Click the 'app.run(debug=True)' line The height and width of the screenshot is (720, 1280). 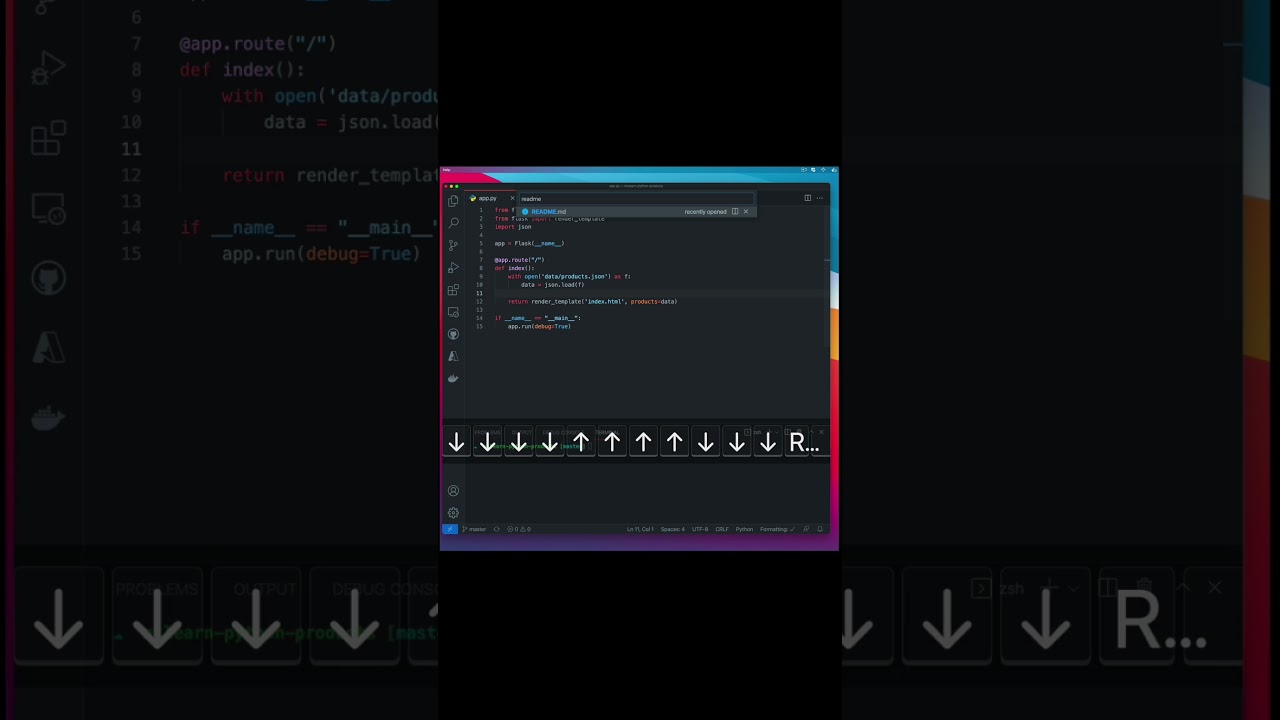coord(539,326)
